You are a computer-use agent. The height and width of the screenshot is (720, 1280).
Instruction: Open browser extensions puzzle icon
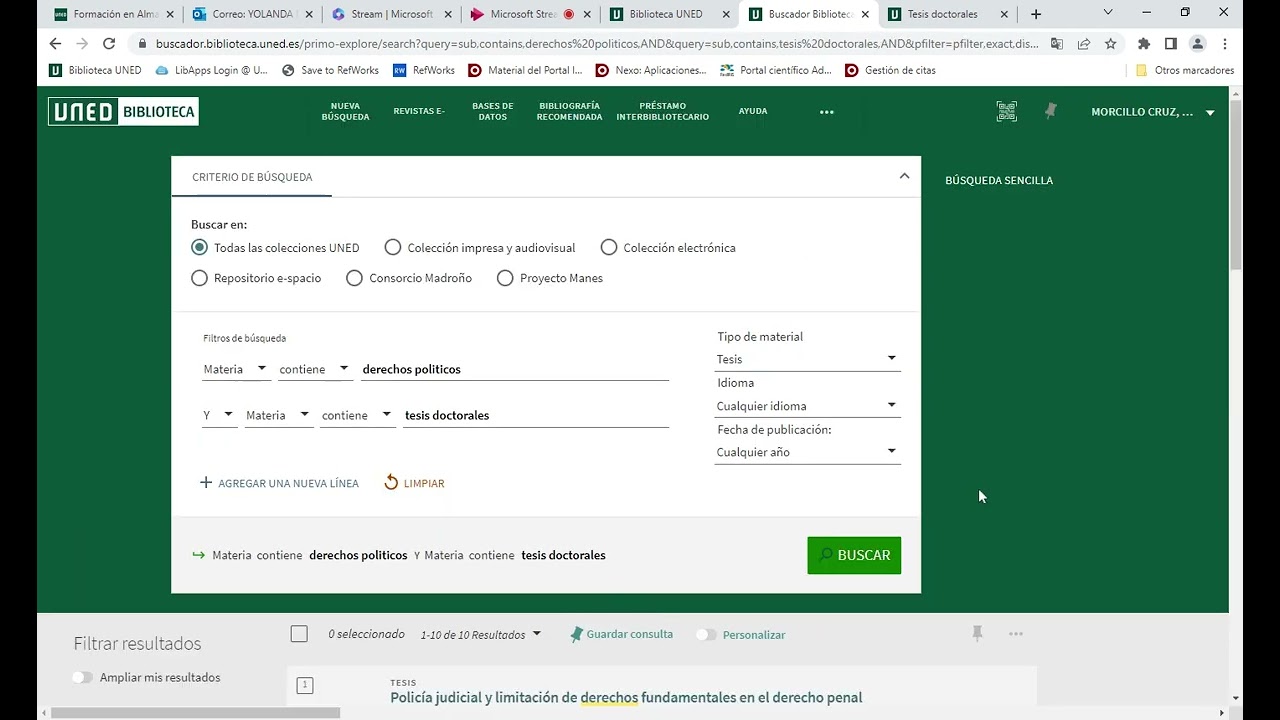tap(1144, 44)
